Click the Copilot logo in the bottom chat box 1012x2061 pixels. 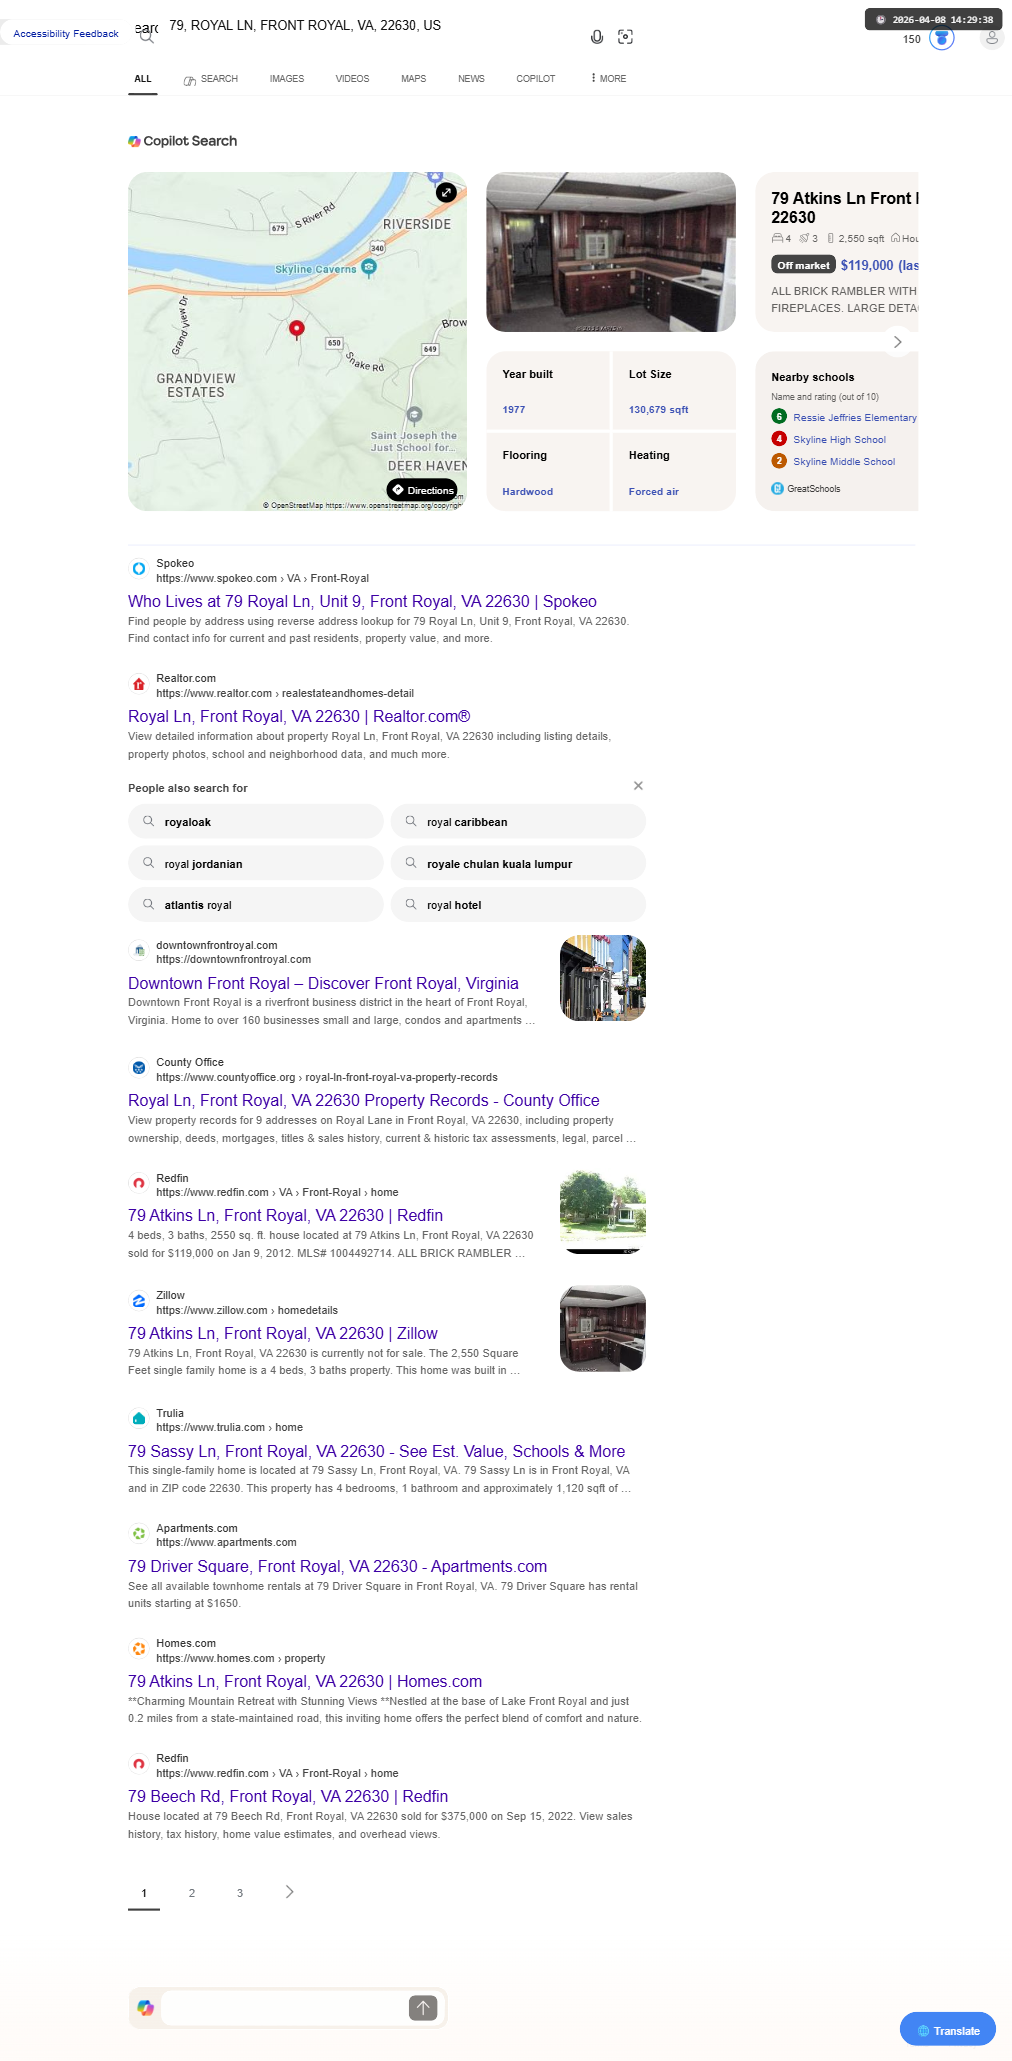point(146,2008)
